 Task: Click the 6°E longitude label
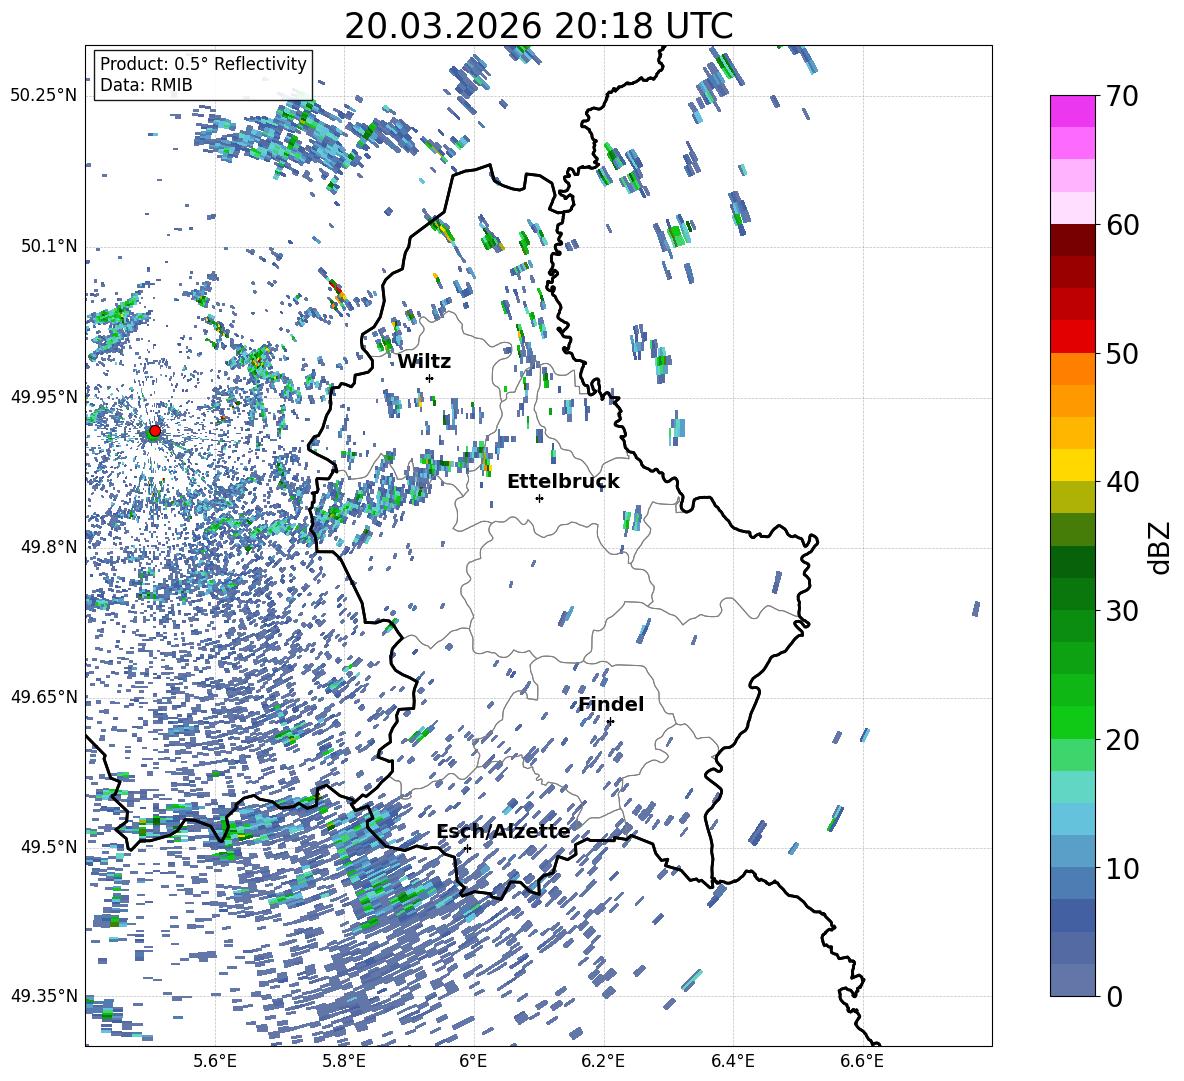click(x=473, y=1061)
